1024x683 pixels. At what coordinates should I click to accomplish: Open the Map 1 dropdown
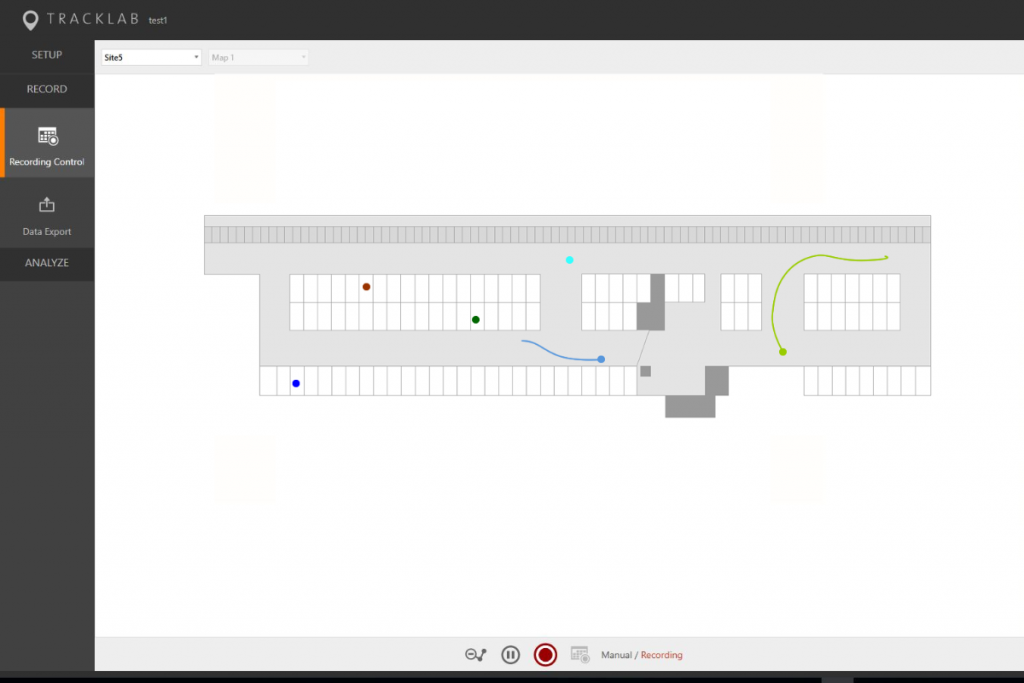[x=258, y=57]
